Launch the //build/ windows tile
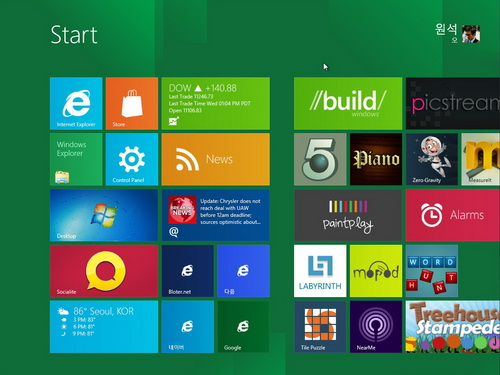500x375 pixels. pyautogui.click(x=348, y=103)
